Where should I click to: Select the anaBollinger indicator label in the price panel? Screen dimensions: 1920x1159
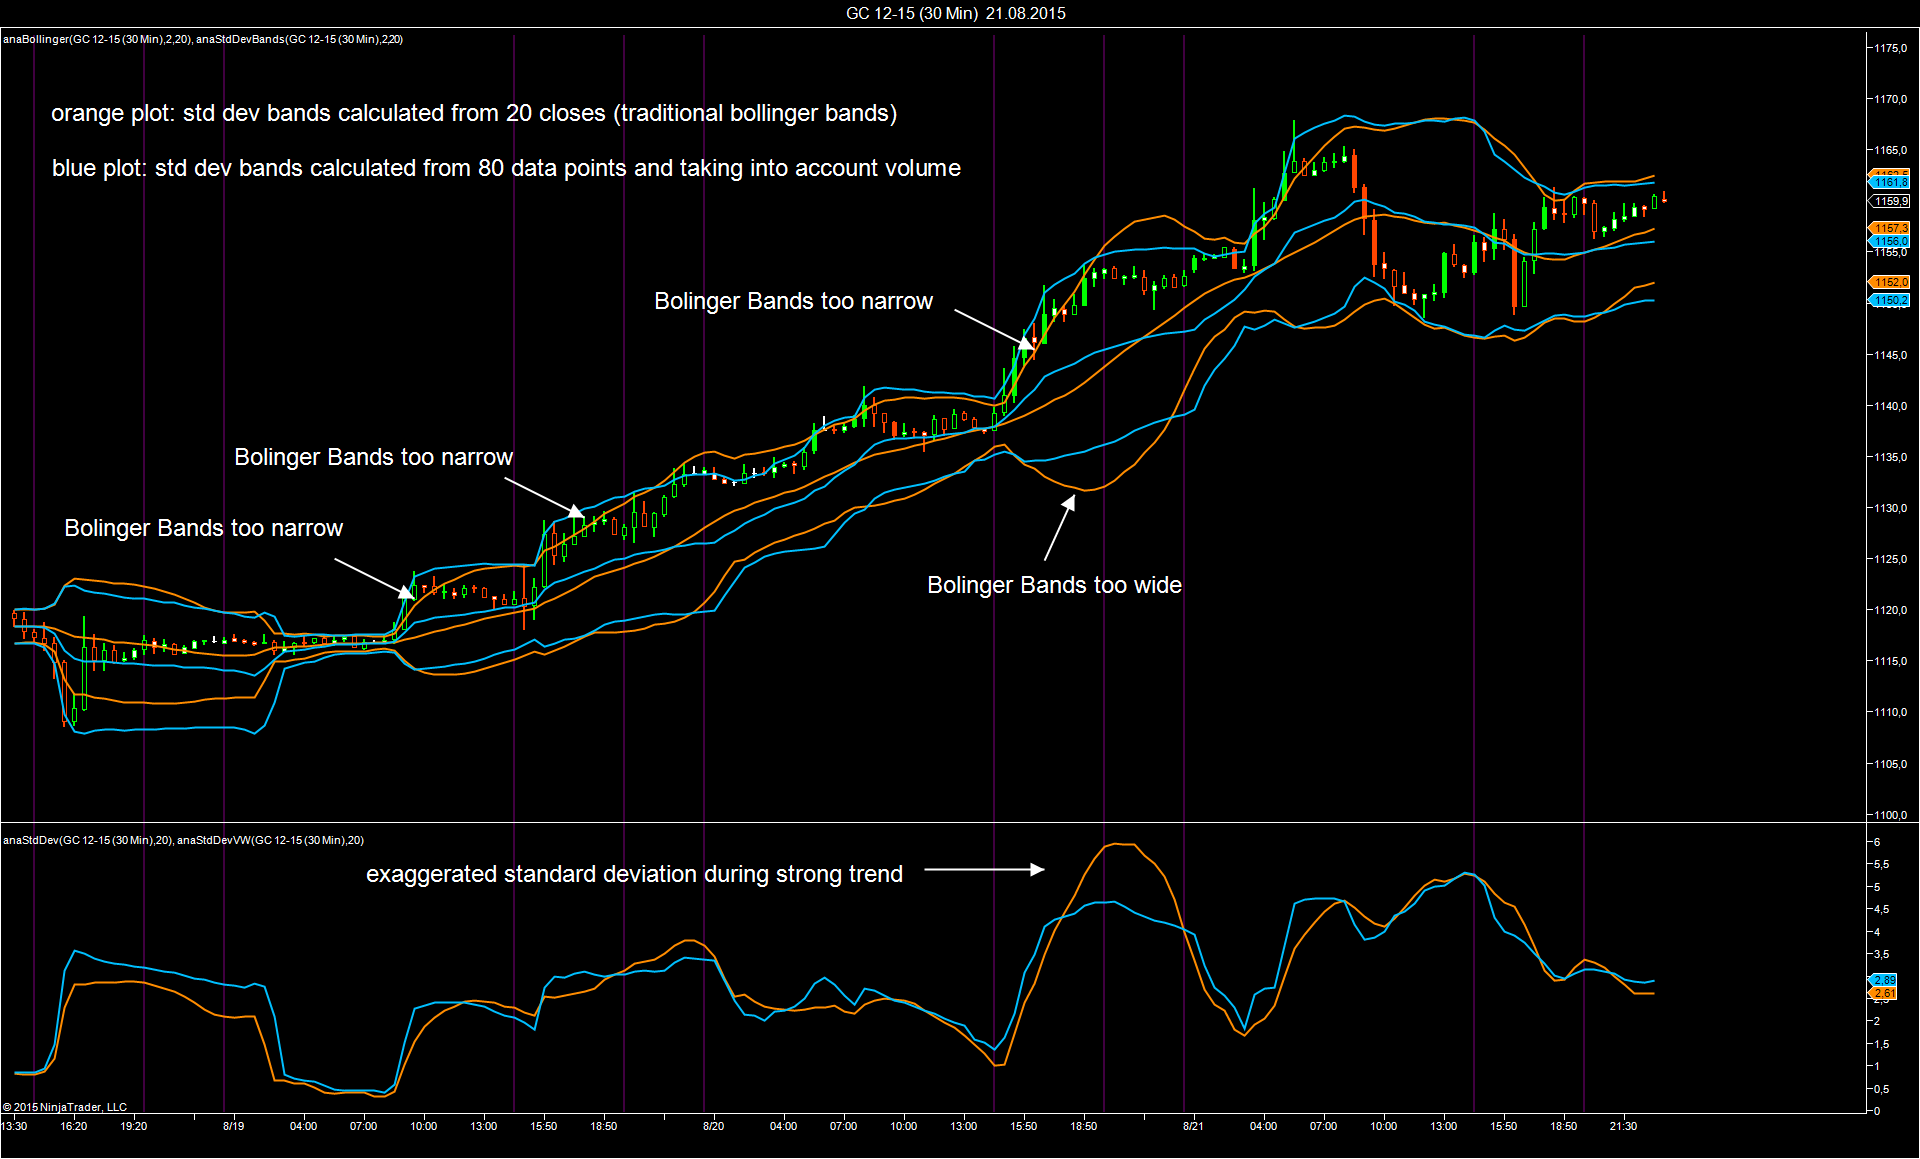point(97,39)
